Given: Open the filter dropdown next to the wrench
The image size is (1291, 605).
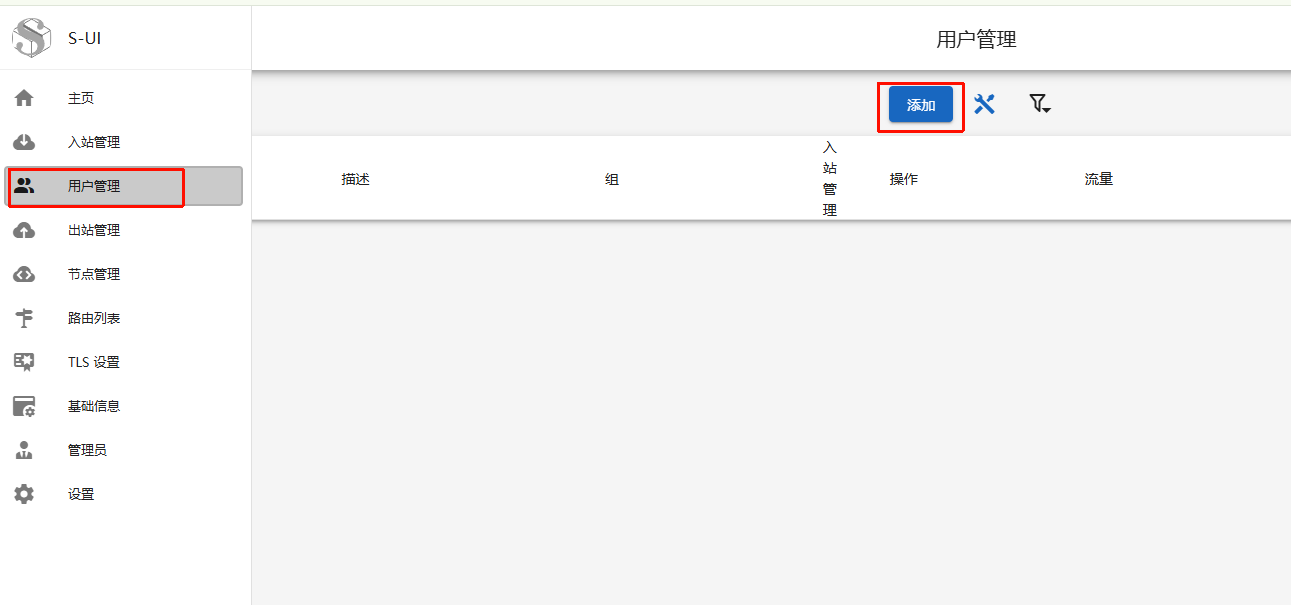Looking at the screenshot, I should [x=1040, y=104].
